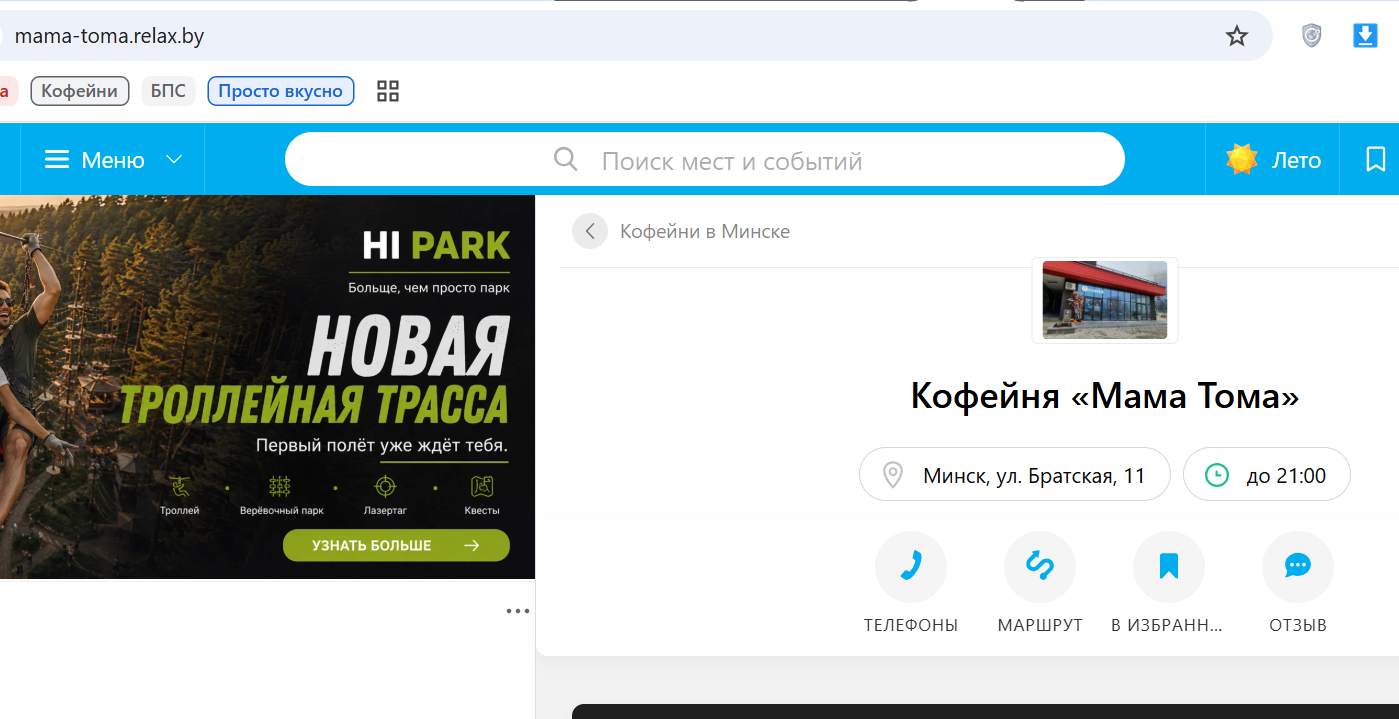Click the HI PARK logo on banner

tap(436, 246)
